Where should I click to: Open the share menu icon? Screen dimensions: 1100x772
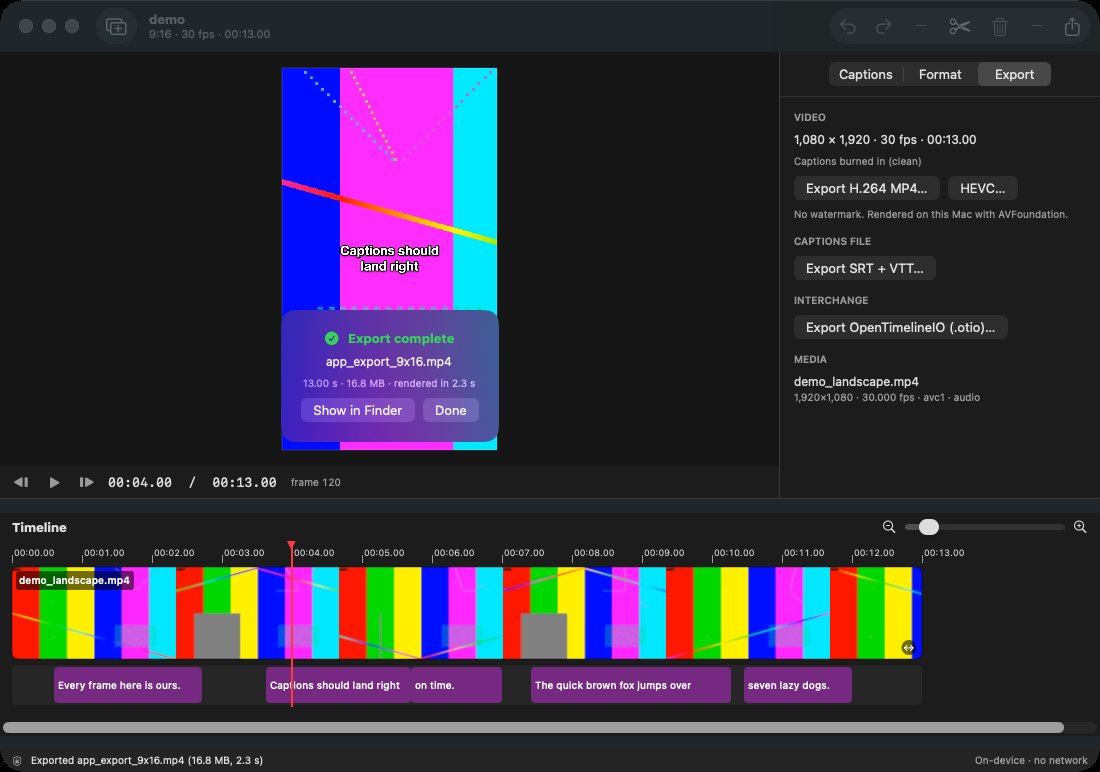[x=1072, y=27]
